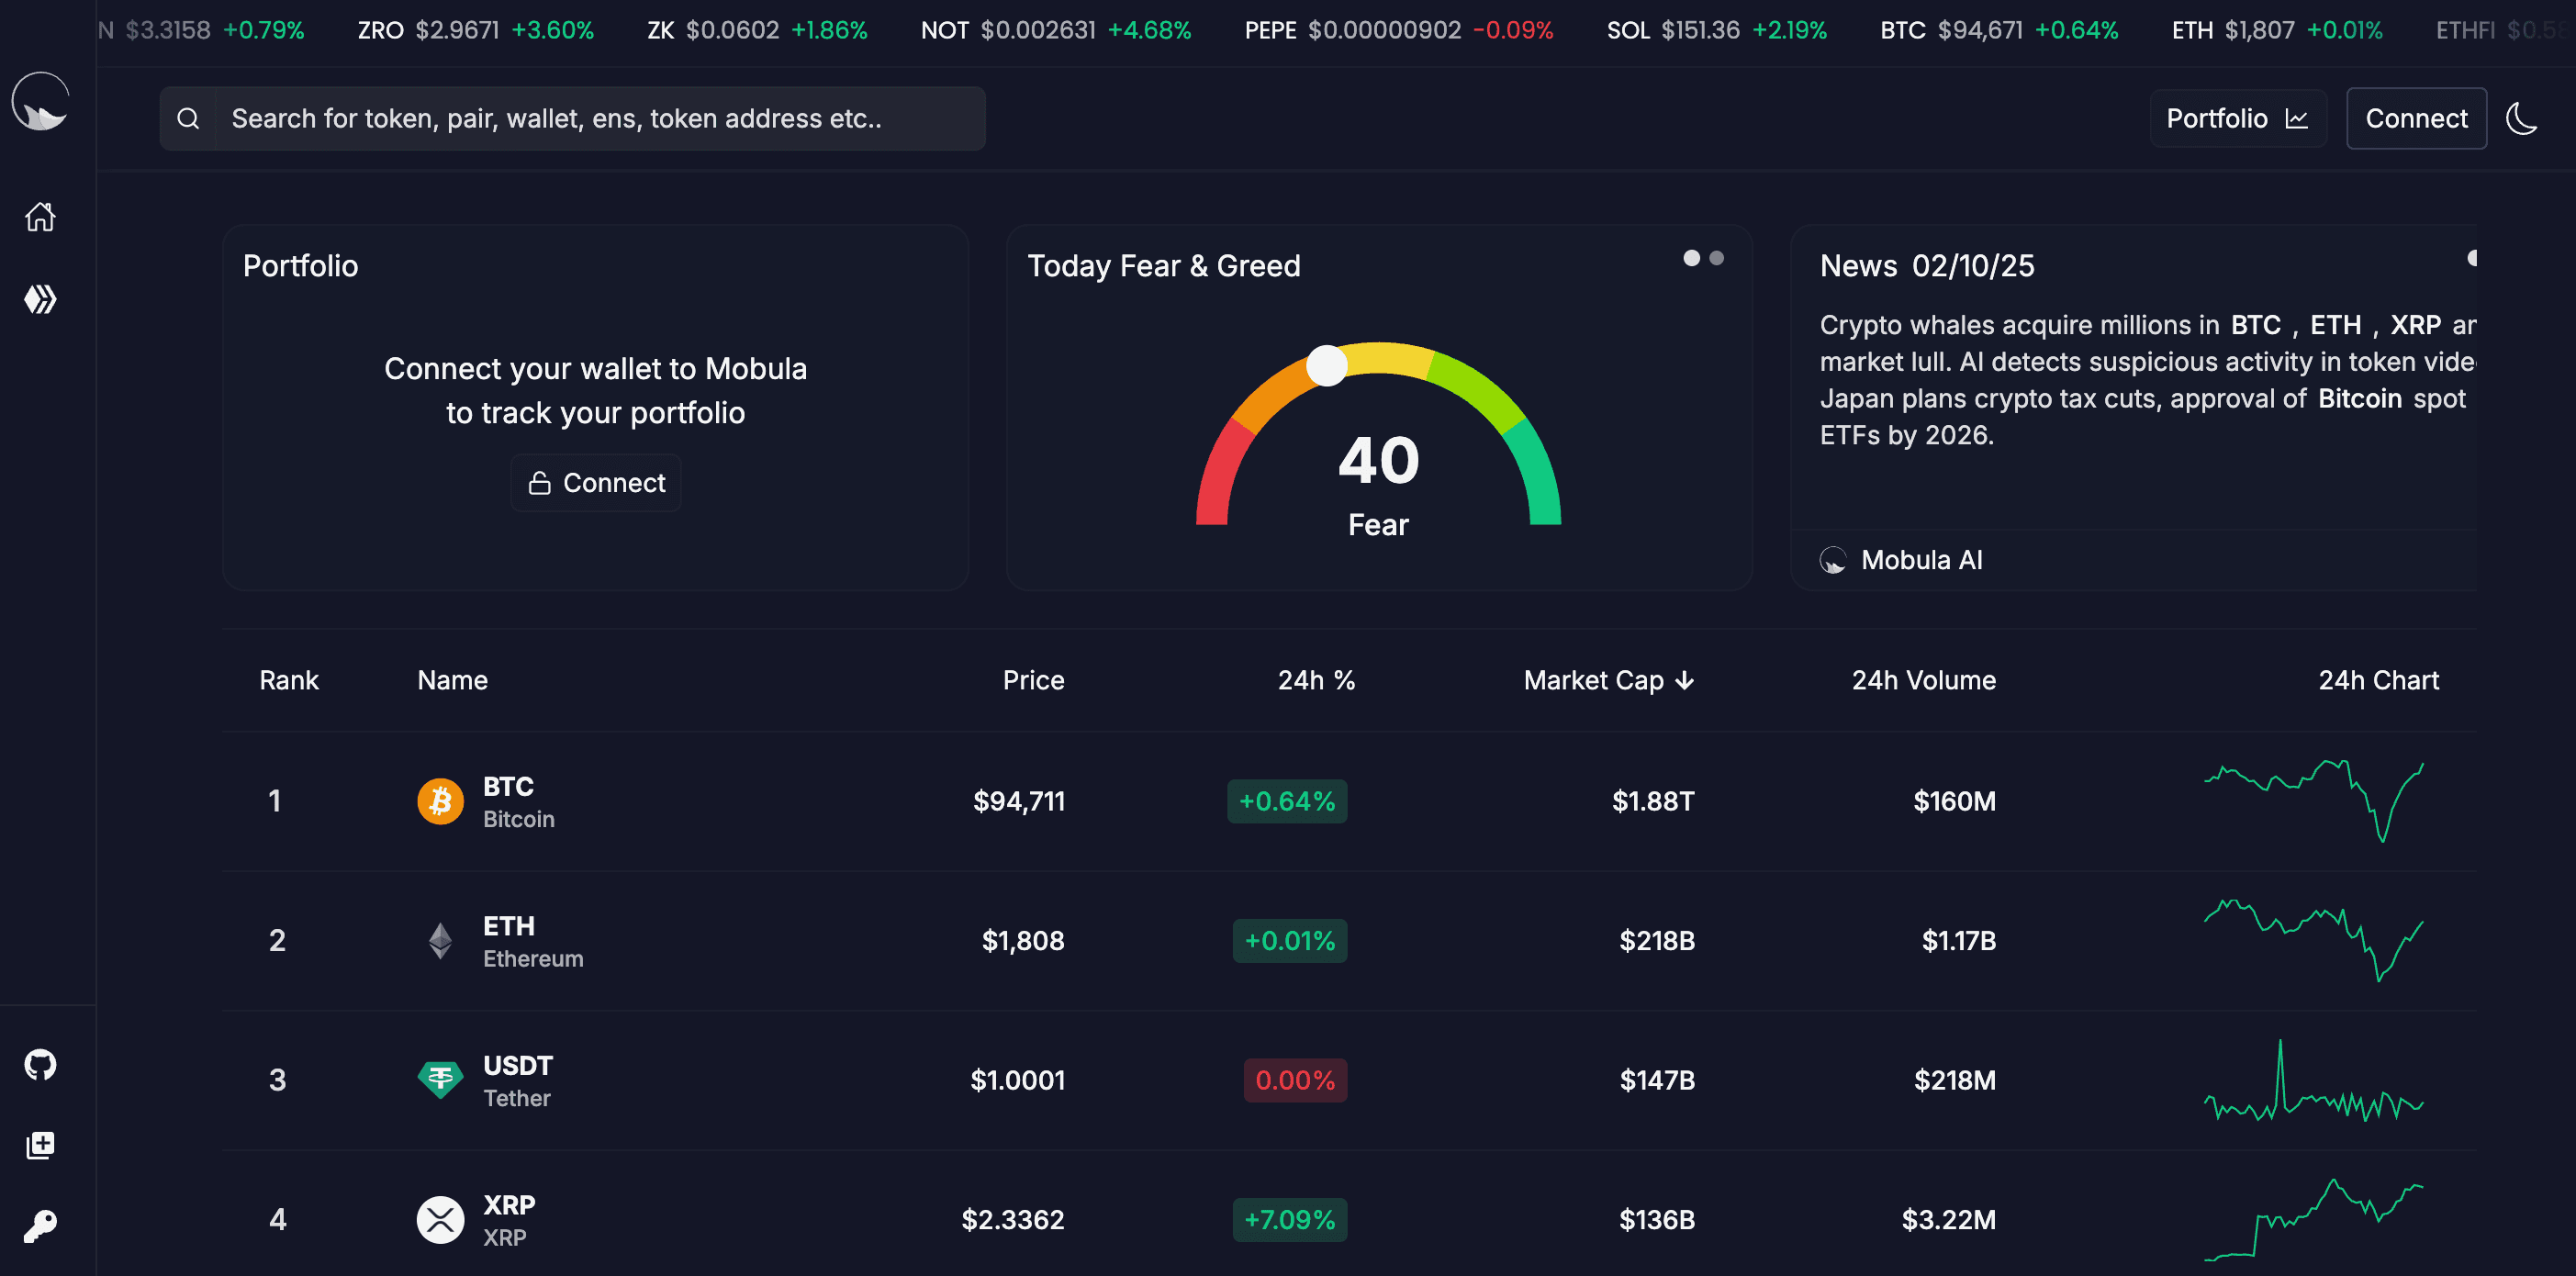Click the double-chevron sidebar icon
This screenshot has width=2576, height=1276.
[x=40, y=299]
